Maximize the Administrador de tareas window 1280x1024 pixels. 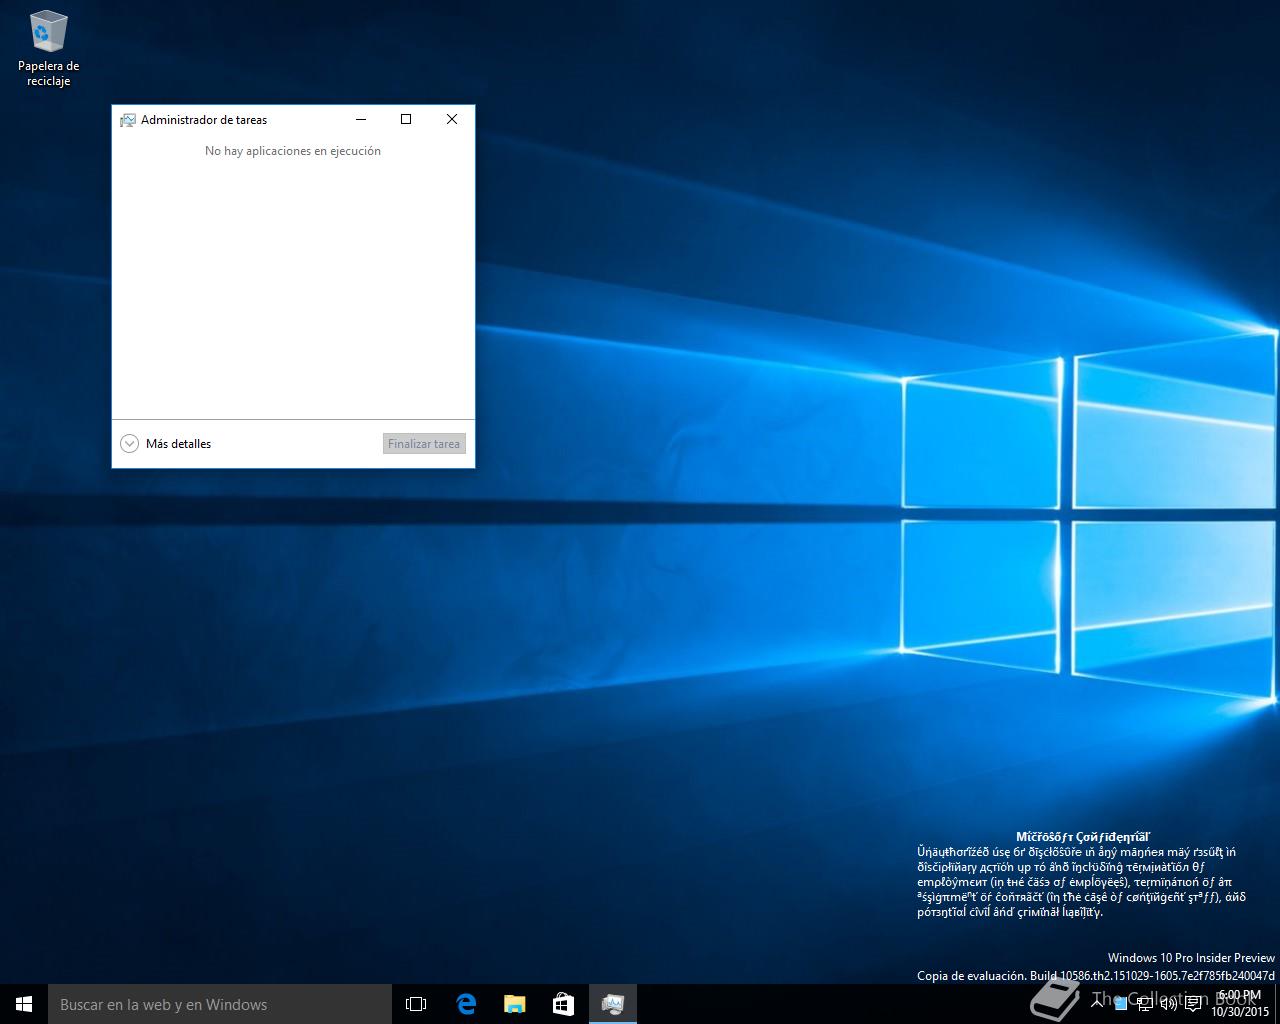406,119
